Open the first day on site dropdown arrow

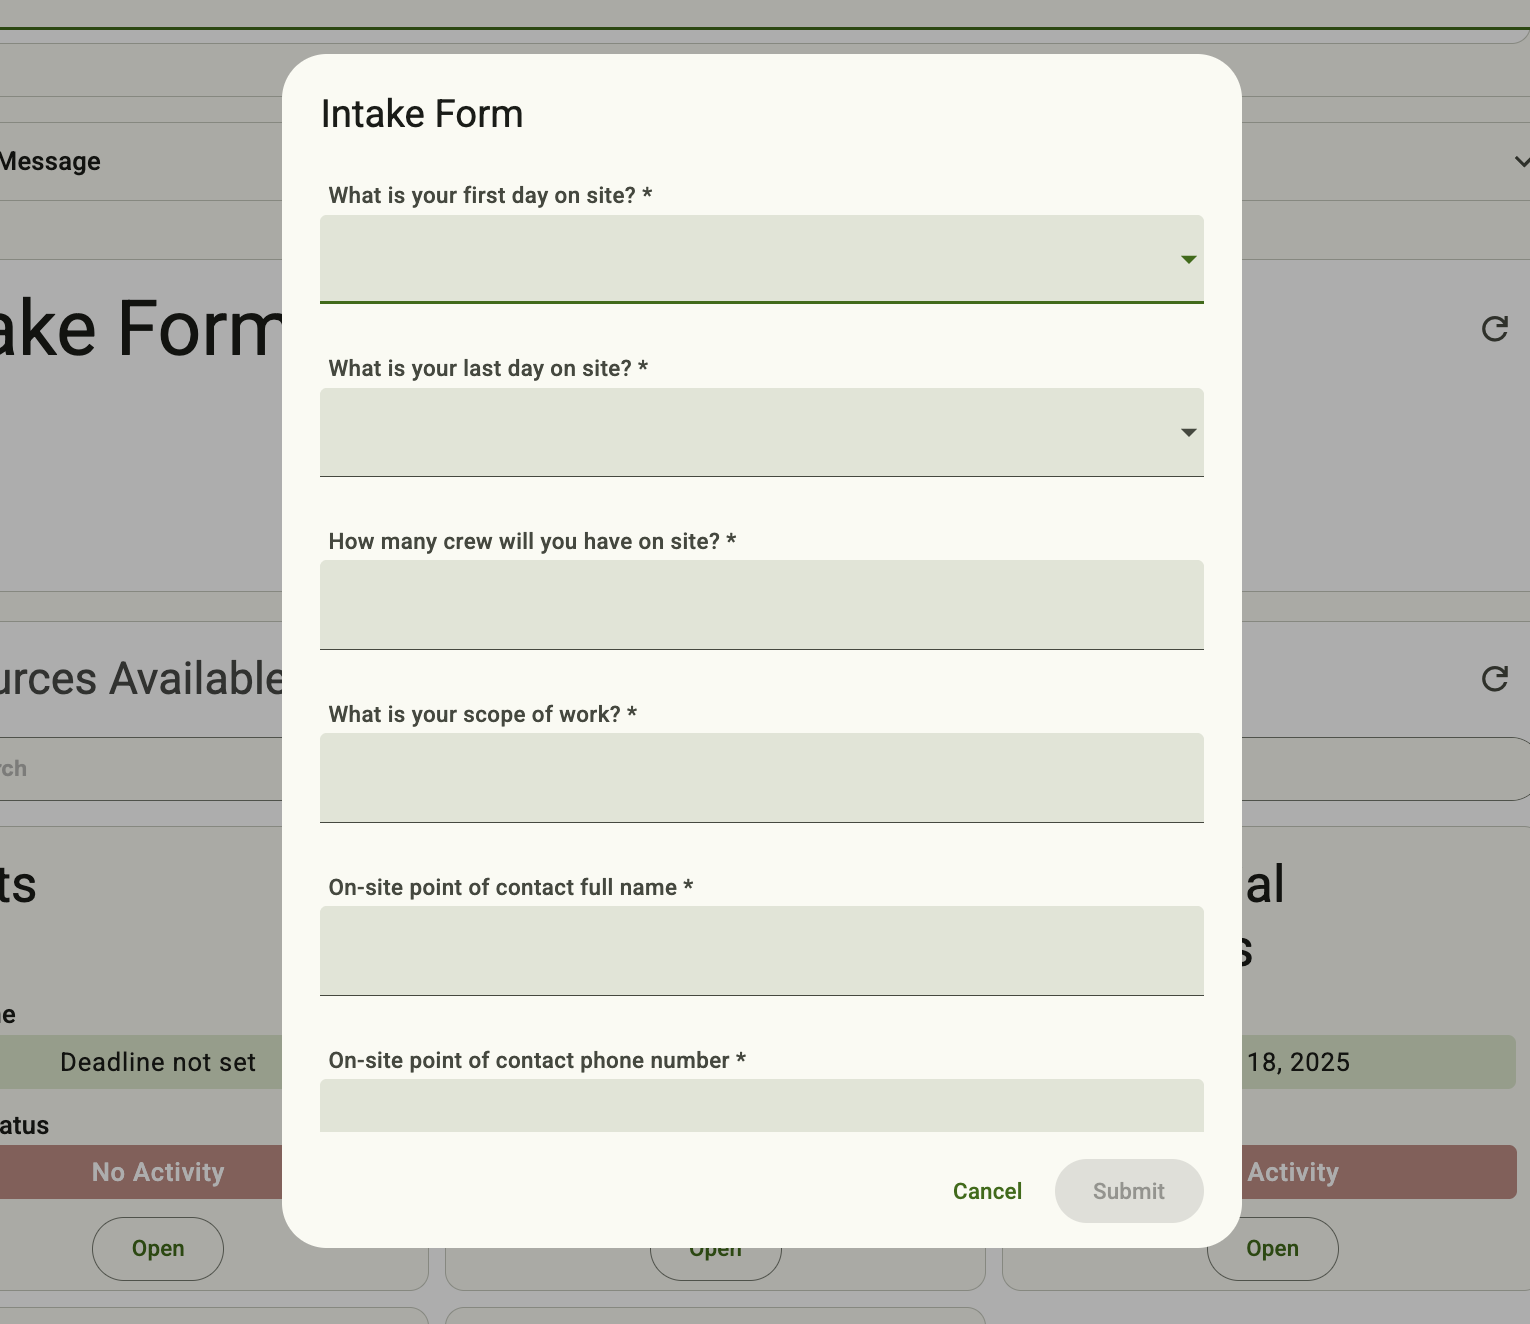point(1188,259)
